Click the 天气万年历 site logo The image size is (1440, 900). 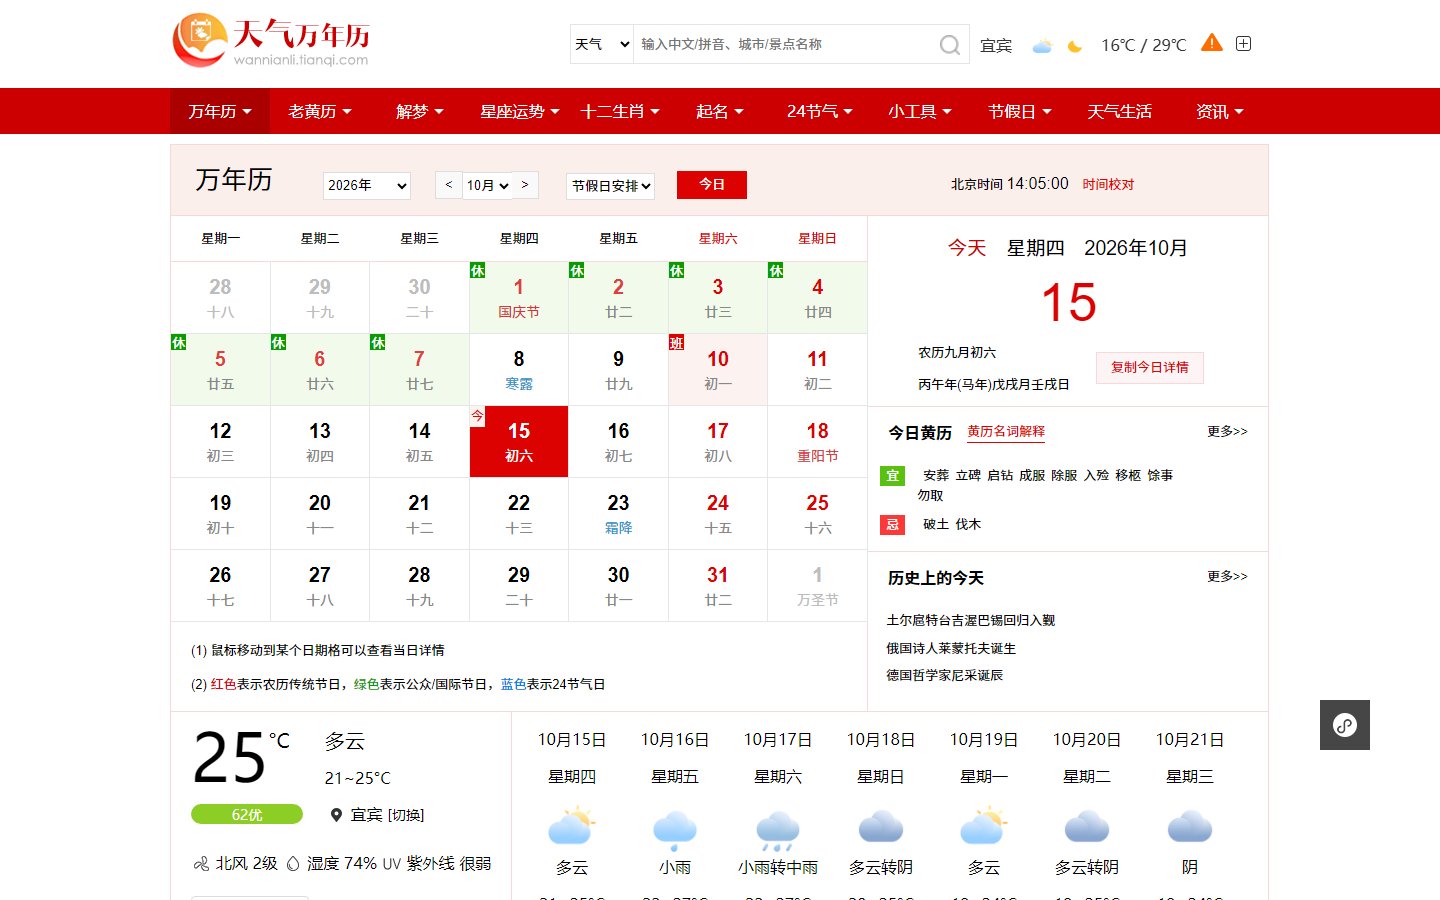pos(271,40)
